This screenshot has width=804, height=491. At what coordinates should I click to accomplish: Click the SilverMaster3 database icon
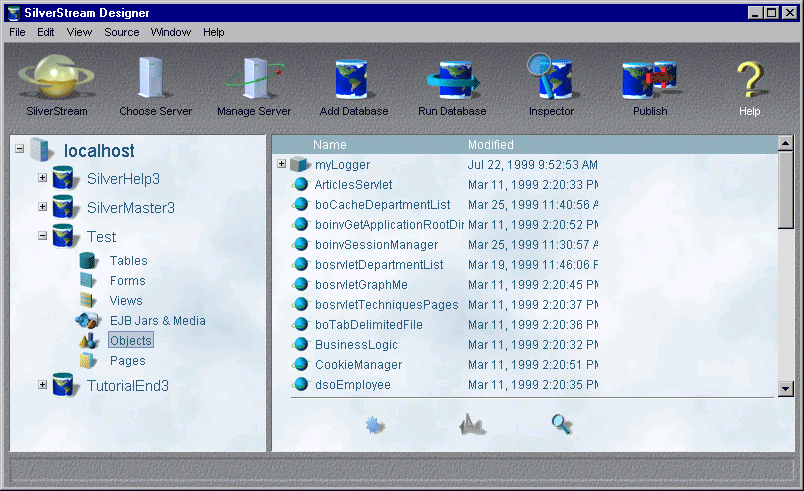coord(64,208)
